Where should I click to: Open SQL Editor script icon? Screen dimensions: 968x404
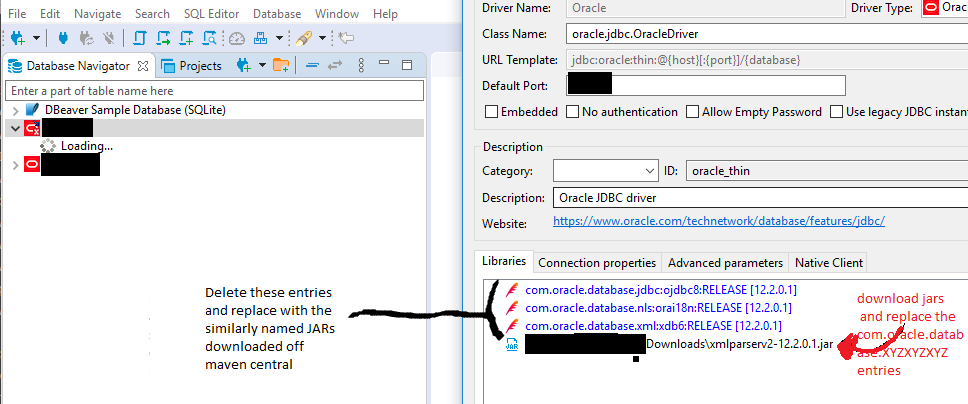(x=140, y=38)
